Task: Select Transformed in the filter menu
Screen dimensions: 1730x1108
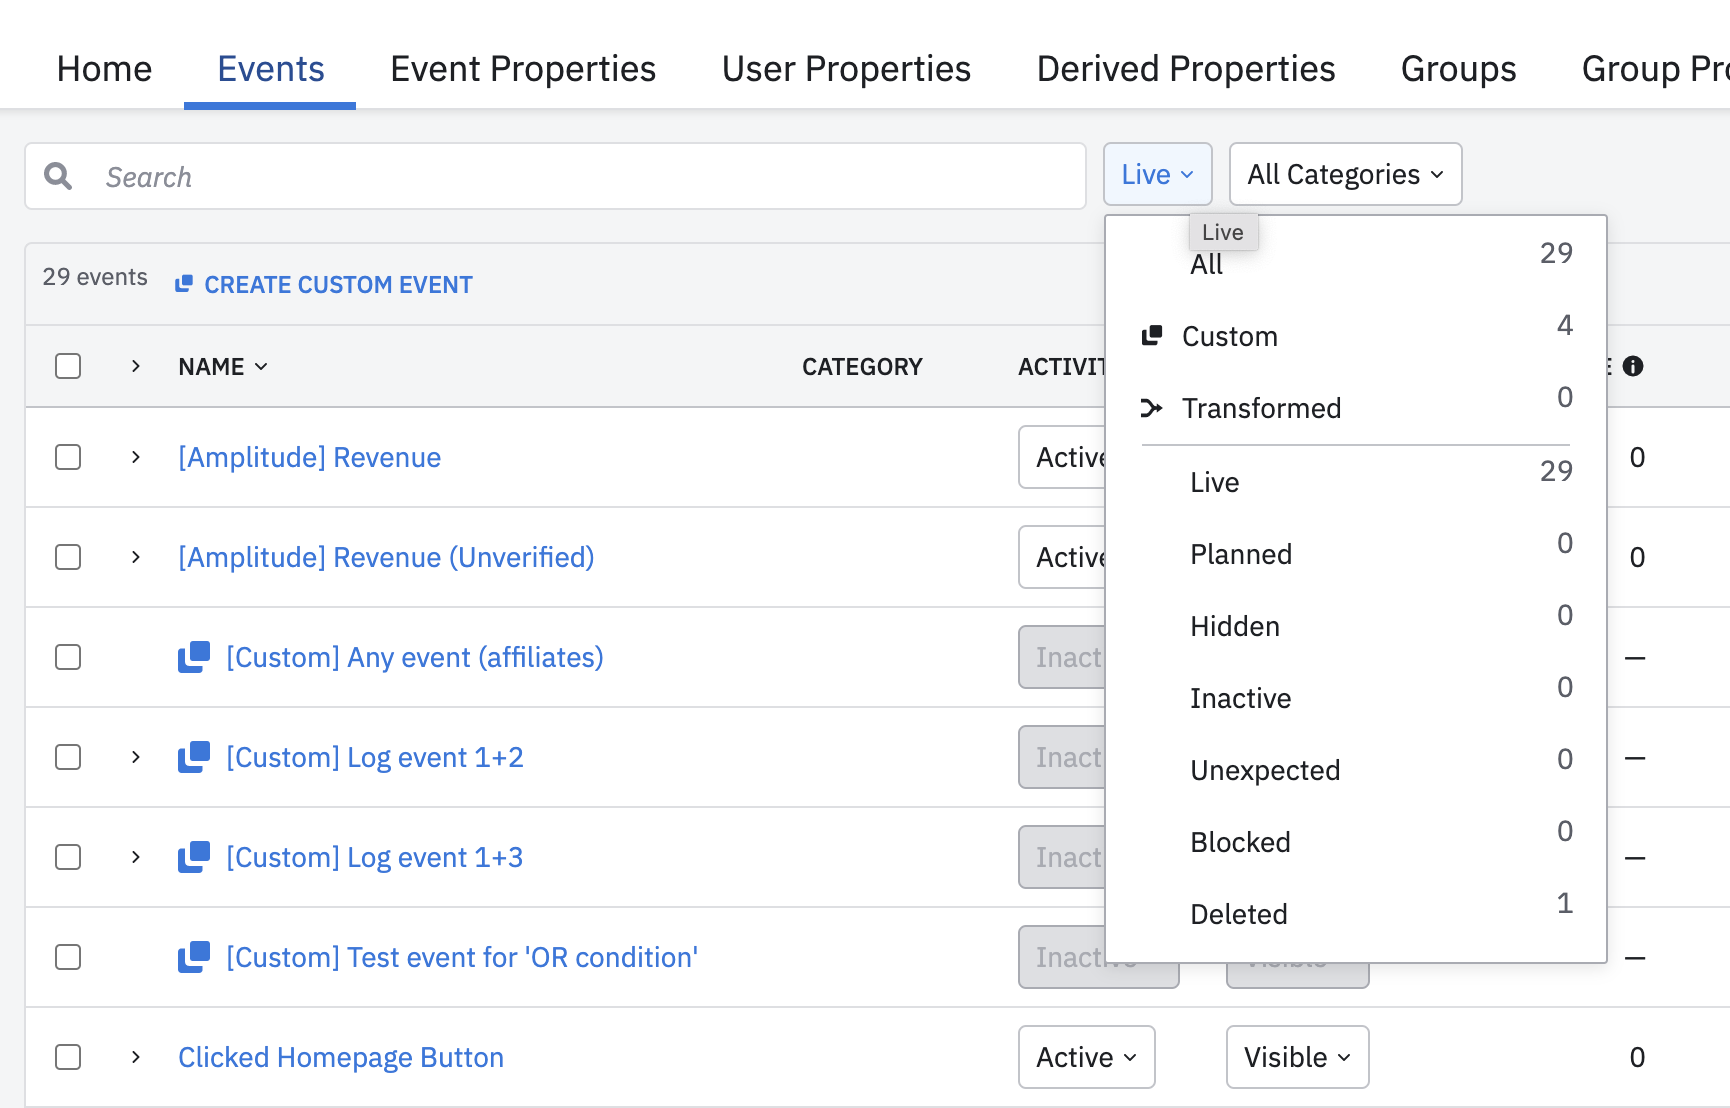Action: coord(1261,408)
